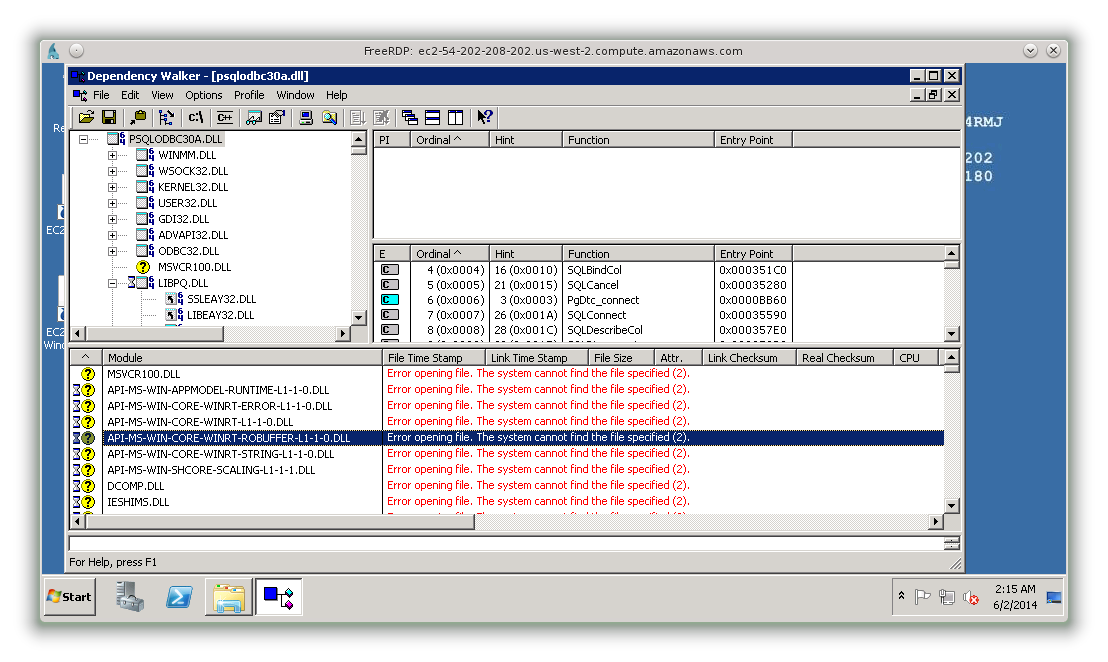This screenshot has height=662, width=1108.
Task: Click the Copy clipboard toolbar icon
Action: [138, 117]
